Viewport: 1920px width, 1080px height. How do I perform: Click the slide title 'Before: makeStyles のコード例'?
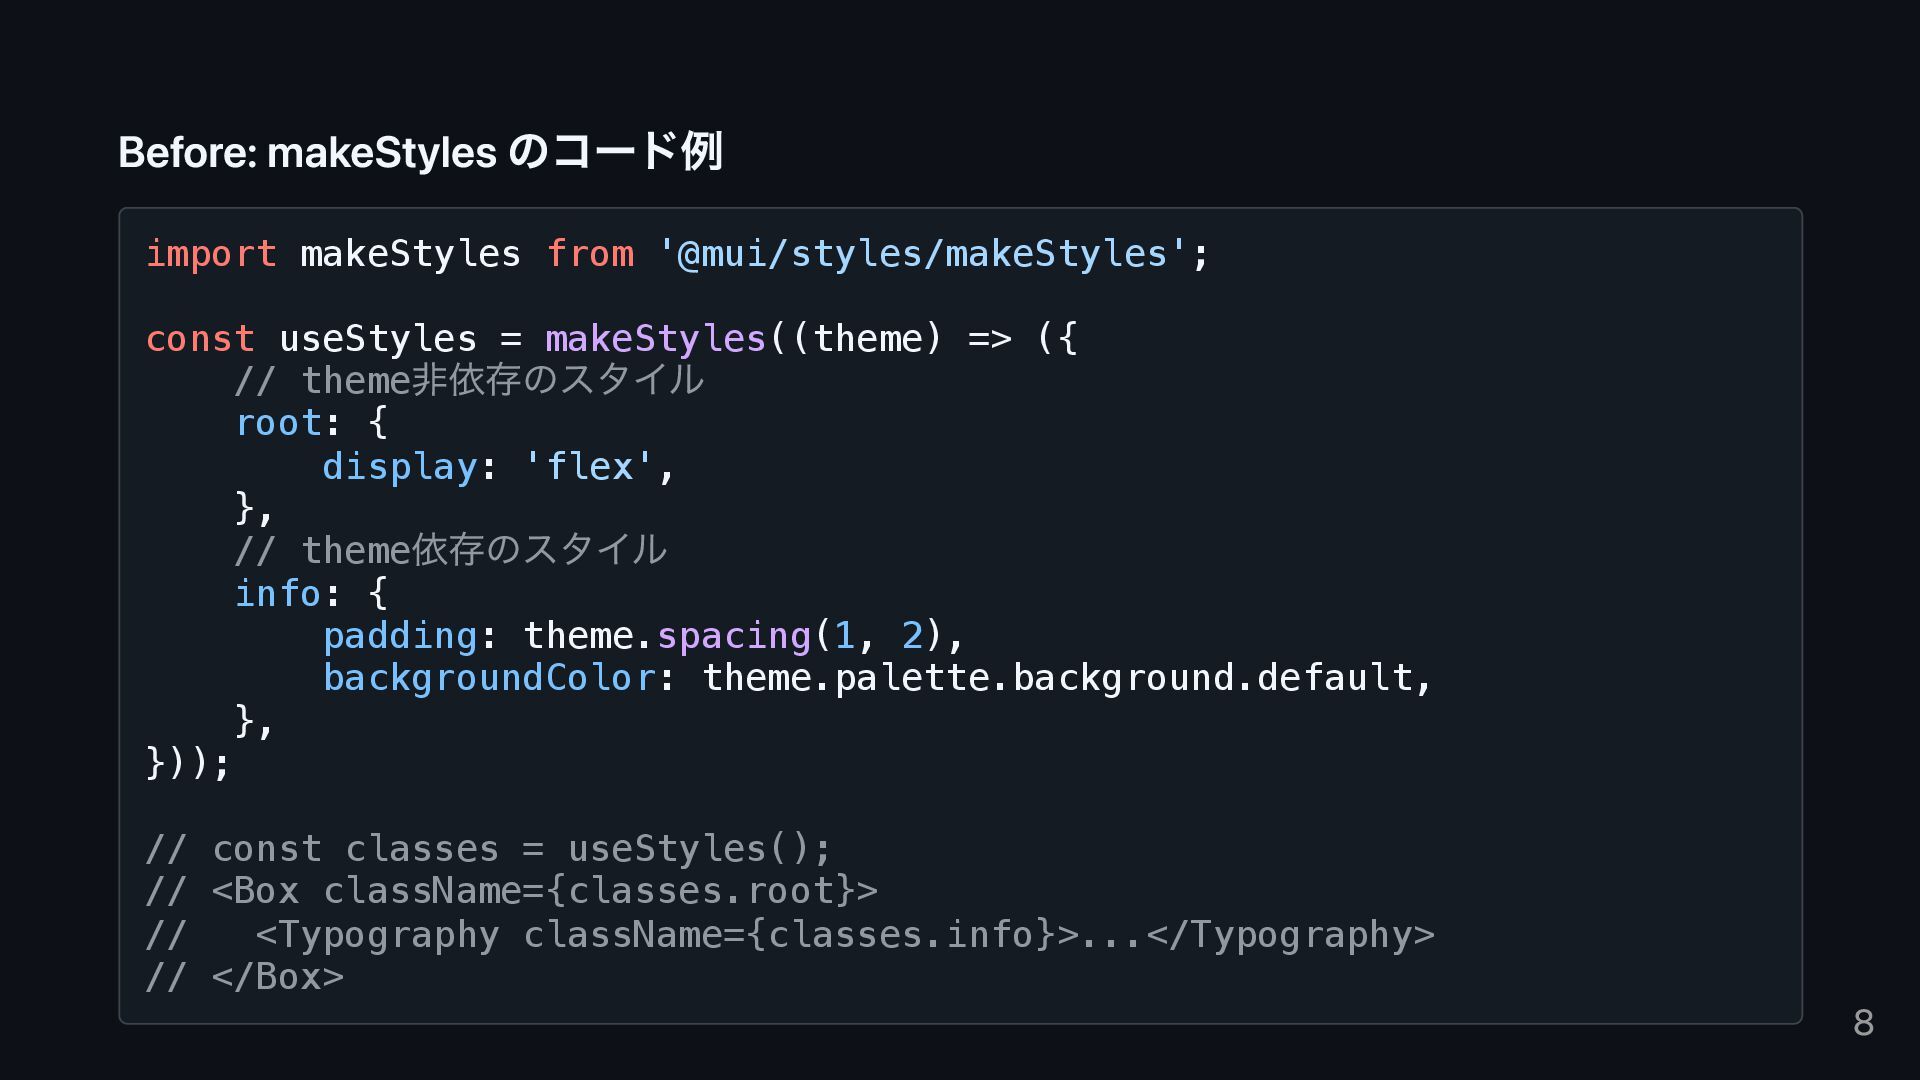pos(420,152)
